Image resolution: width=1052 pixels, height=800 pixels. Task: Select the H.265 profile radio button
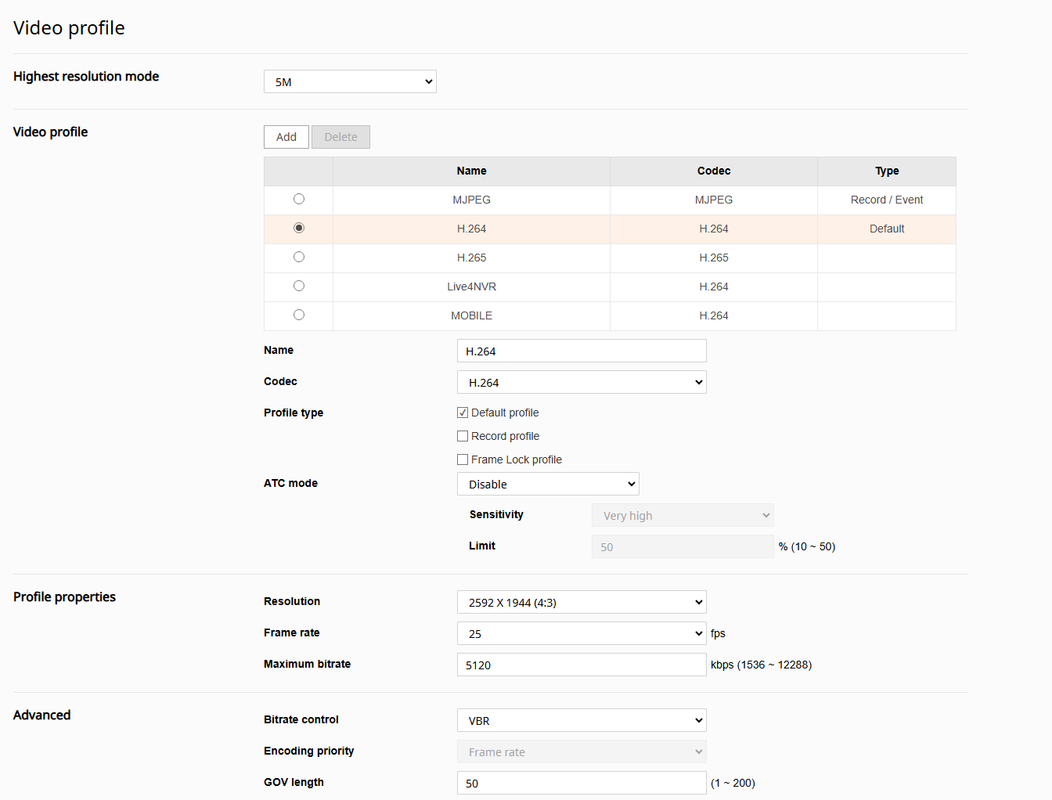tap(299, 257)
